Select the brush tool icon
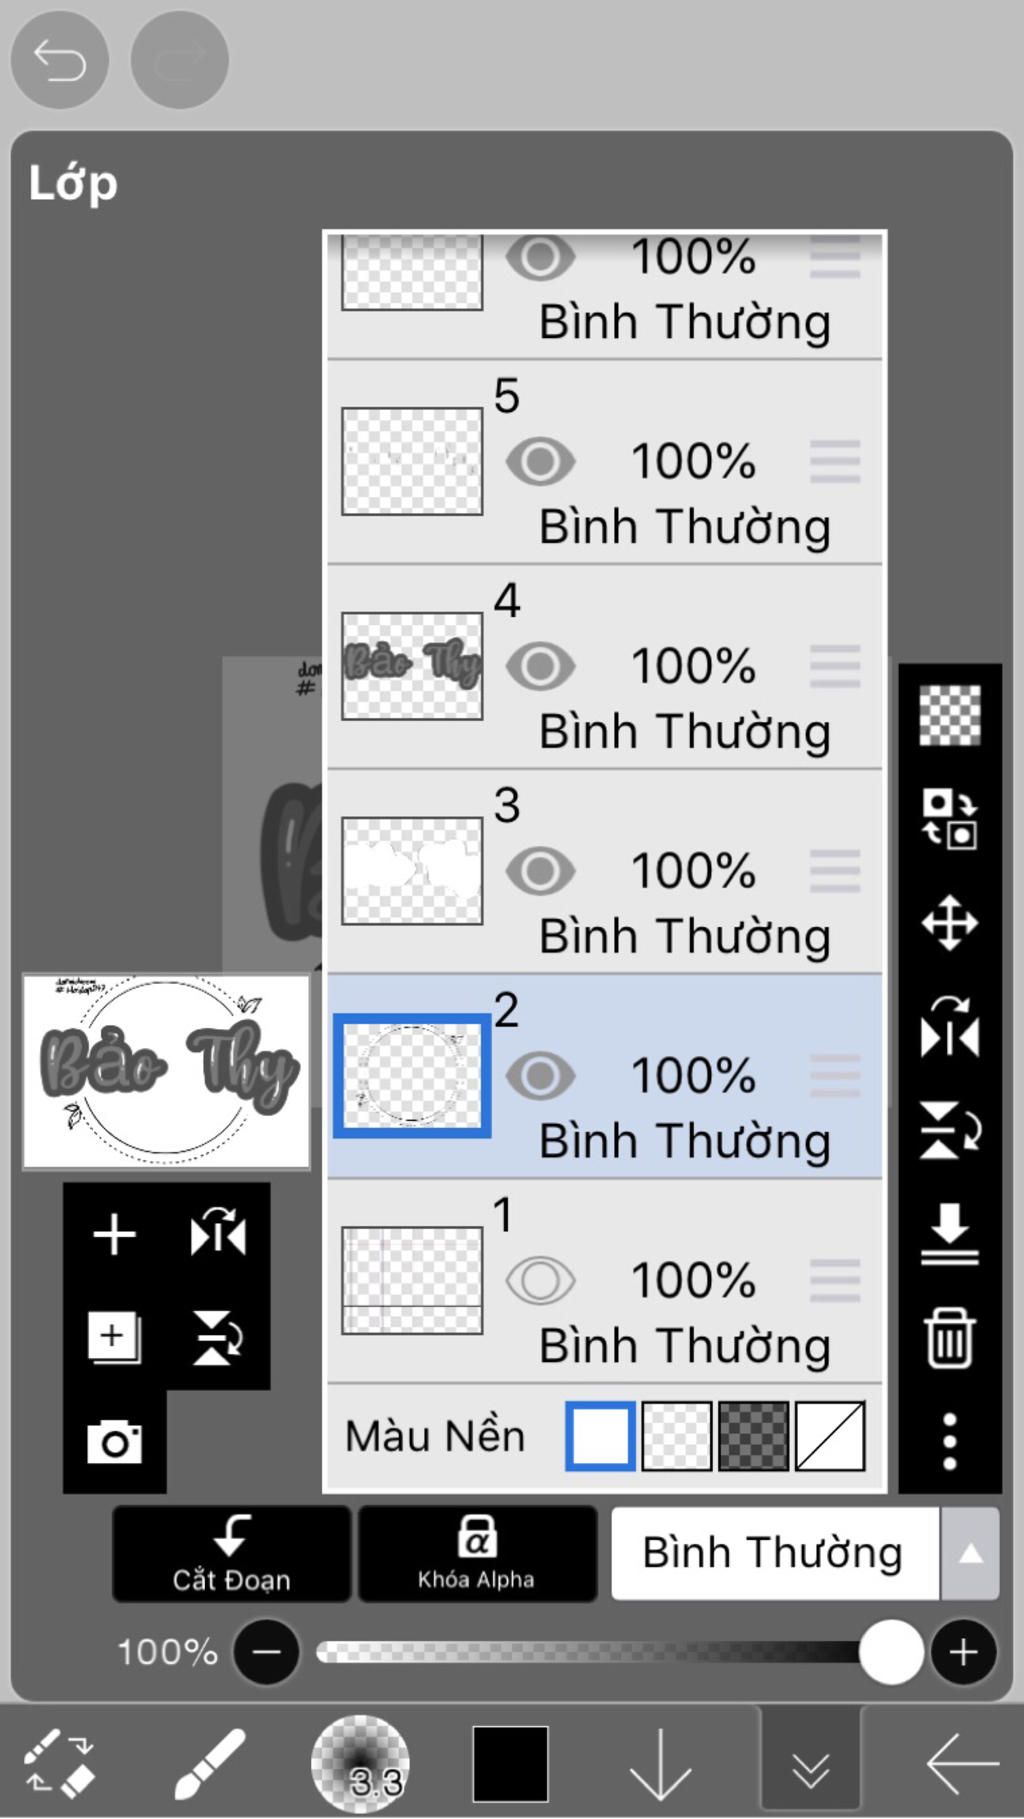The image size is (1024, 1819). [x=209, y=1764]
